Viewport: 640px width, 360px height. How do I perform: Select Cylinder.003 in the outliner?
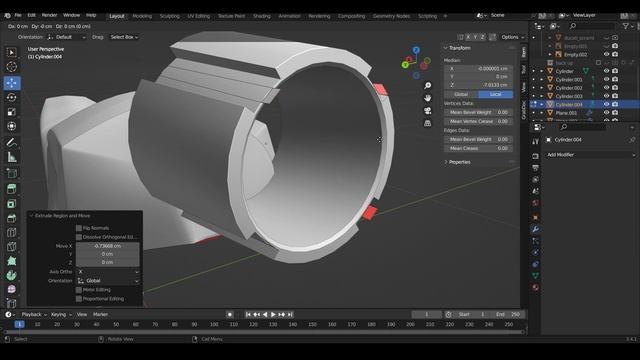point(569,96)
